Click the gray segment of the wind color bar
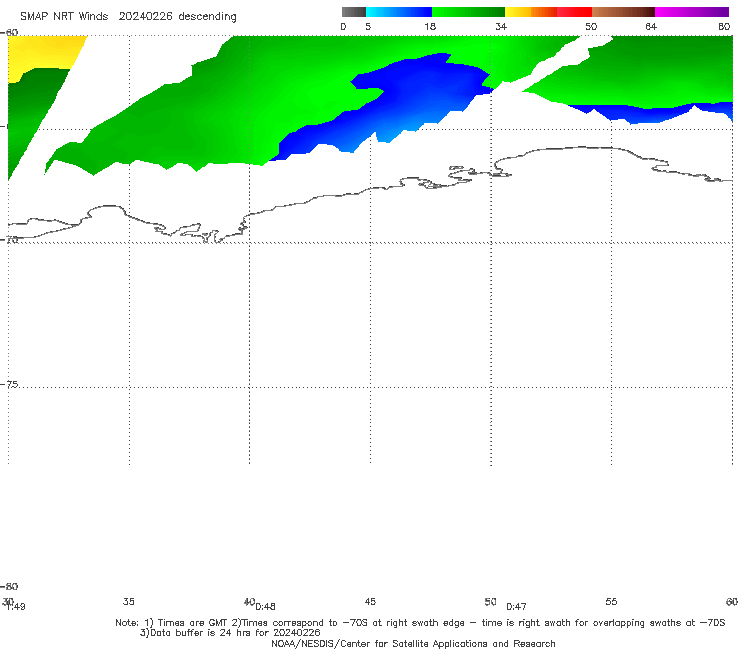Image resolution: width=740 pixels, height=650 pixels. tap(353, 12)
